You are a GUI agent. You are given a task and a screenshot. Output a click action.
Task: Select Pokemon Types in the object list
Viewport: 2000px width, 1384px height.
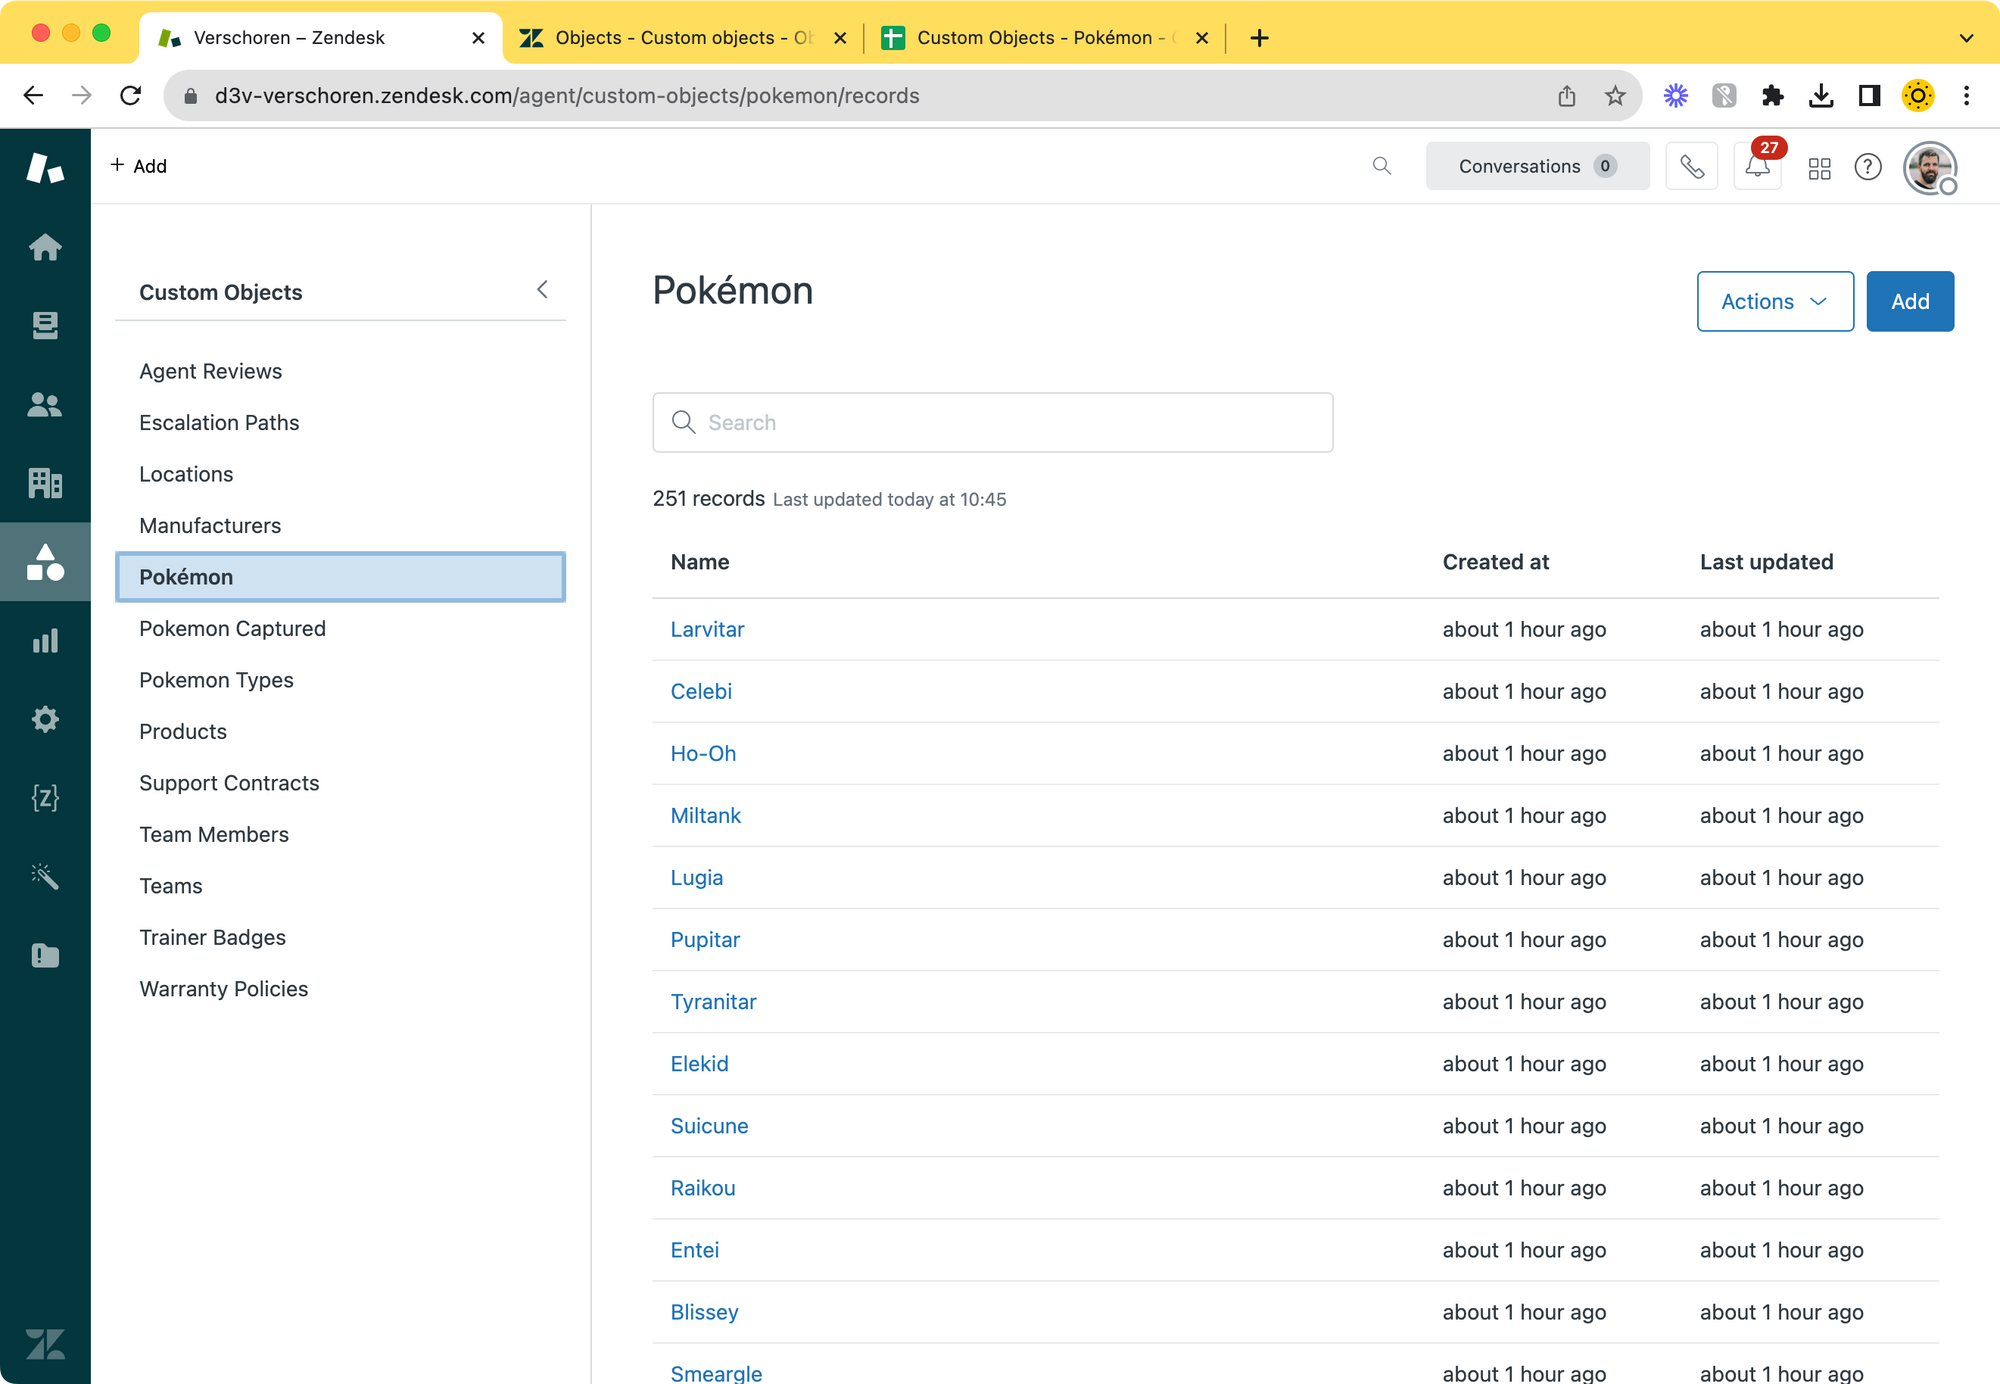[x=216, y=680]
